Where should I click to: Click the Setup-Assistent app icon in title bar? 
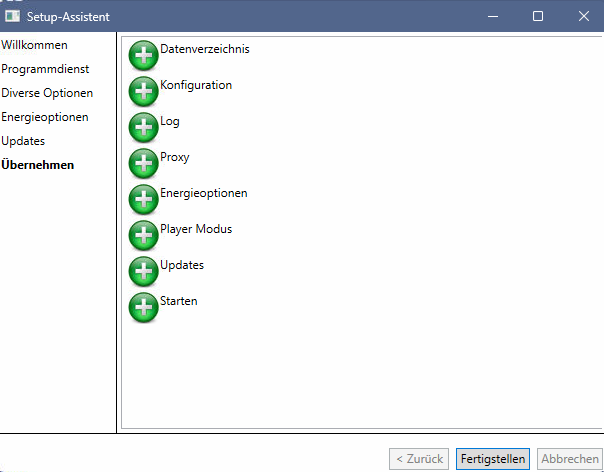[x=12, y=16]
